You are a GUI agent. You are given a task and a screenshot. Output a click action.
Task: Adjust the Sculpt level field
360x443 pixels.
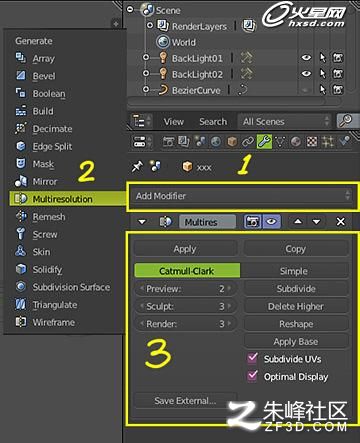click(x=186, y=306)
